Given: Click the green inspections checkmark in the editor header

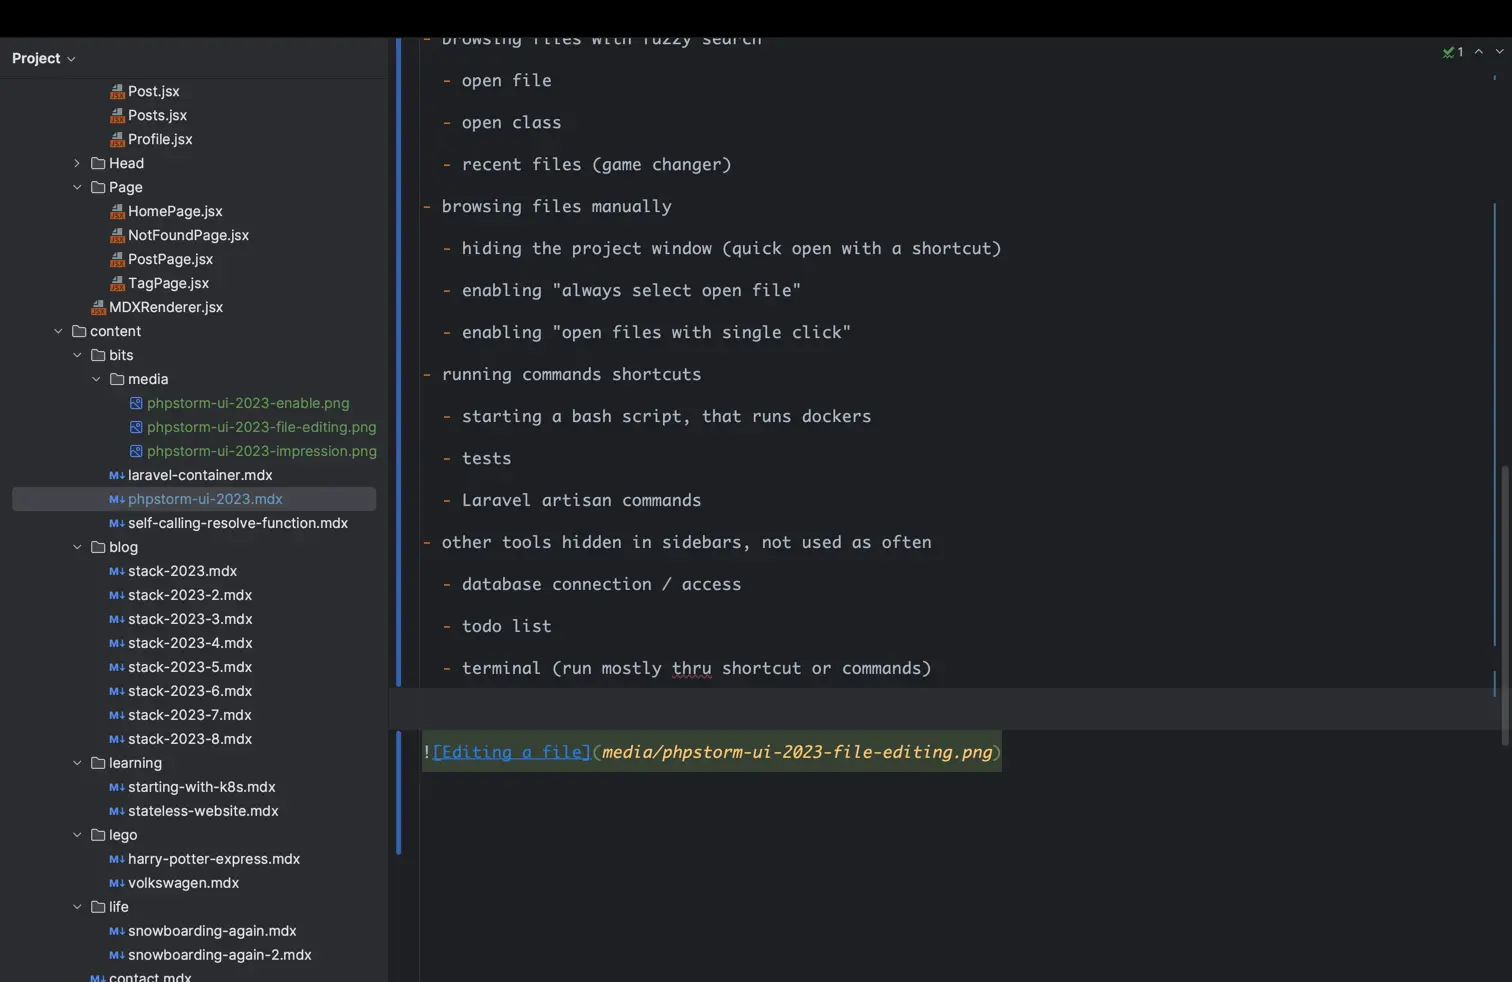Looking at the screenshot, I should tap(1450, 52).
